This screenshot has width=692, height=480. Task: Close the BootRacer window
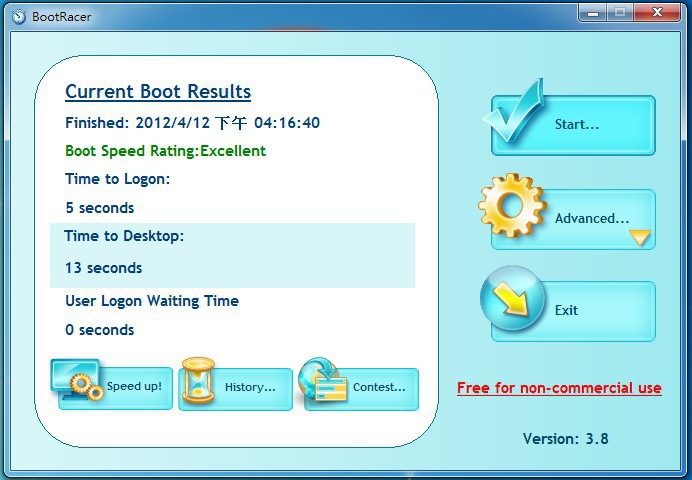click(657, 13)
